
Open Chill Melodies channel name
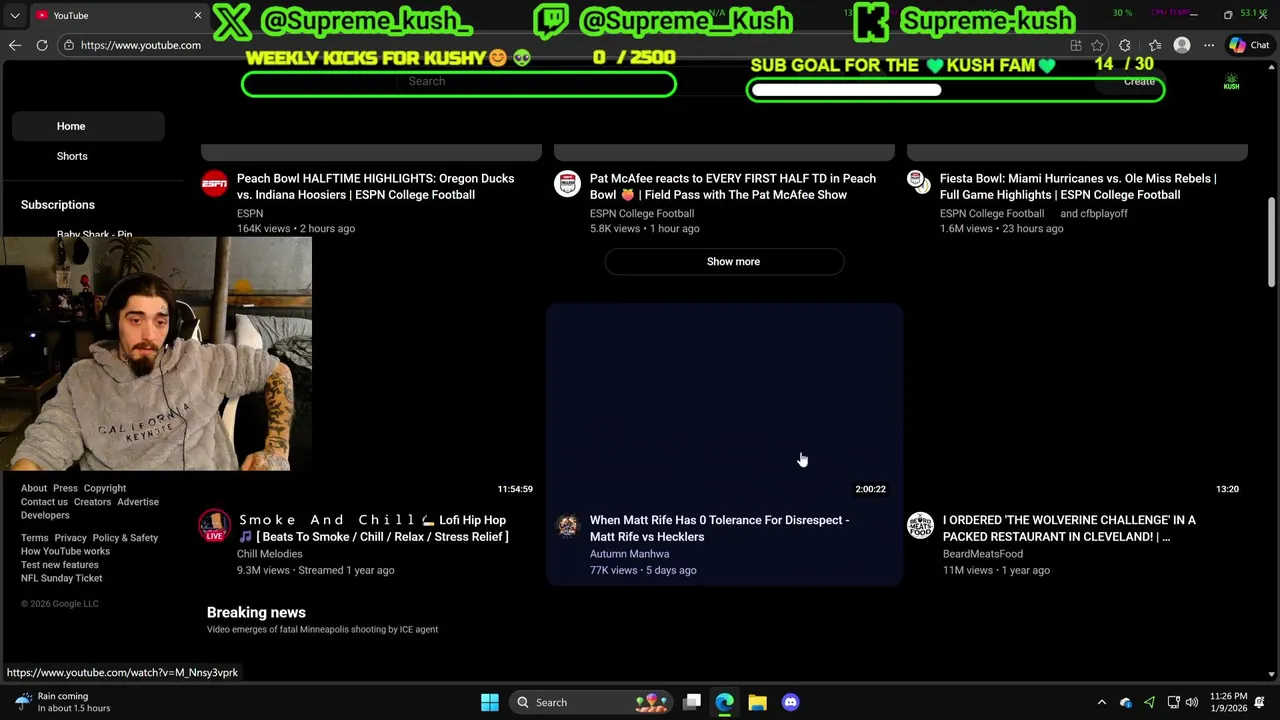click(x=269, y=554)
